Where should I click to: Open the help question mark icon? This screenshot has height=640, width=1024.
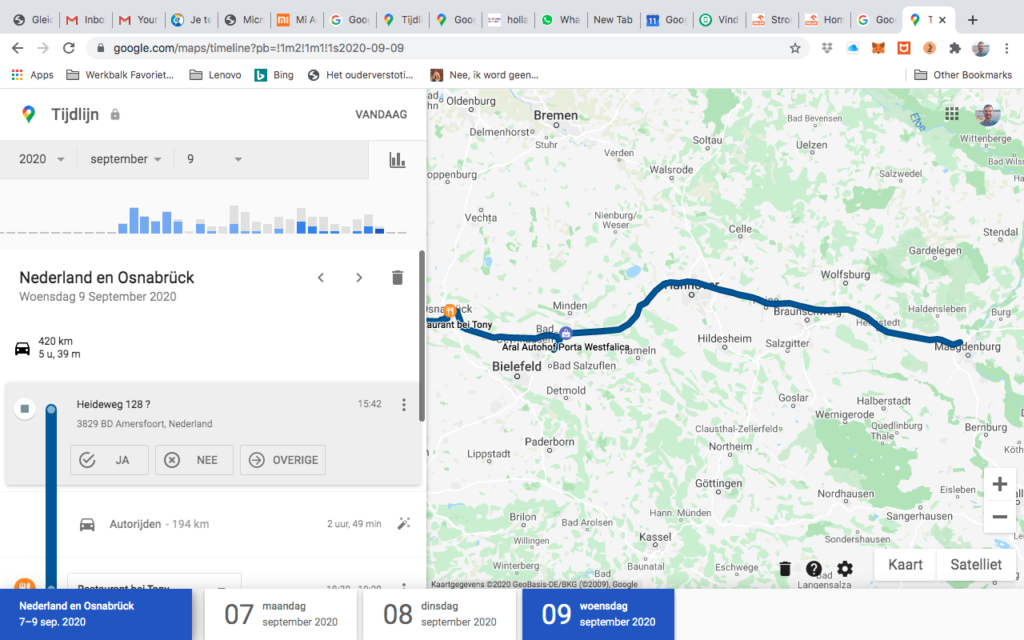[x=814, y=569]
